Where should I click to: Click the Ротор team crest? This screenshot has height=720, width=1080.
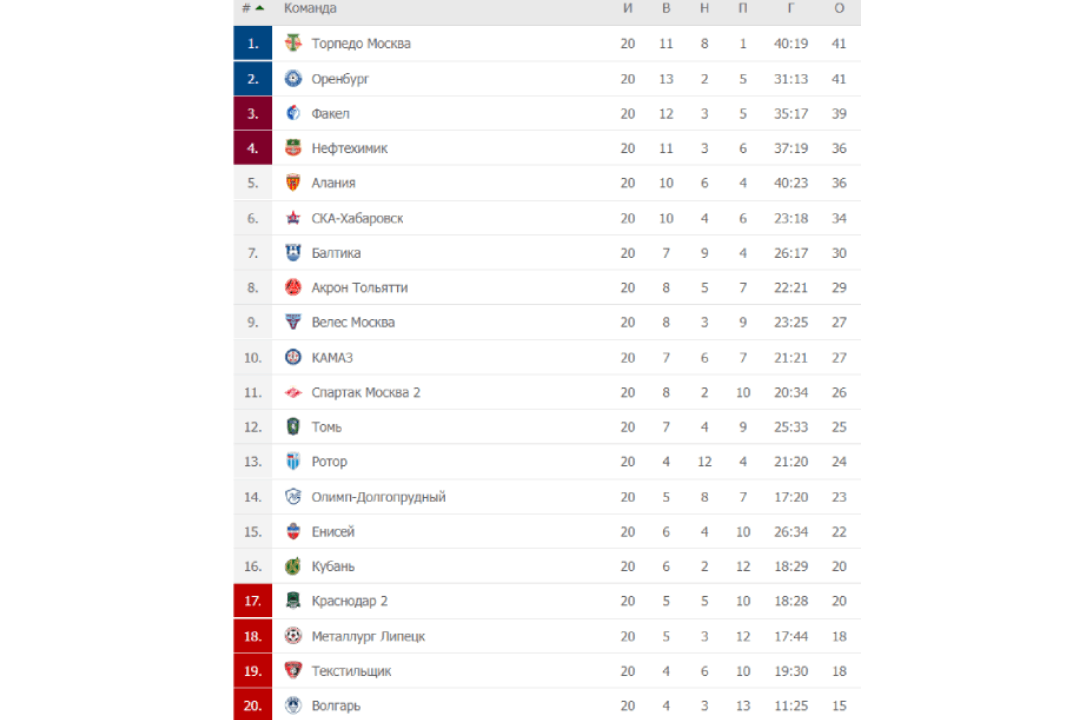coord(293,461)
